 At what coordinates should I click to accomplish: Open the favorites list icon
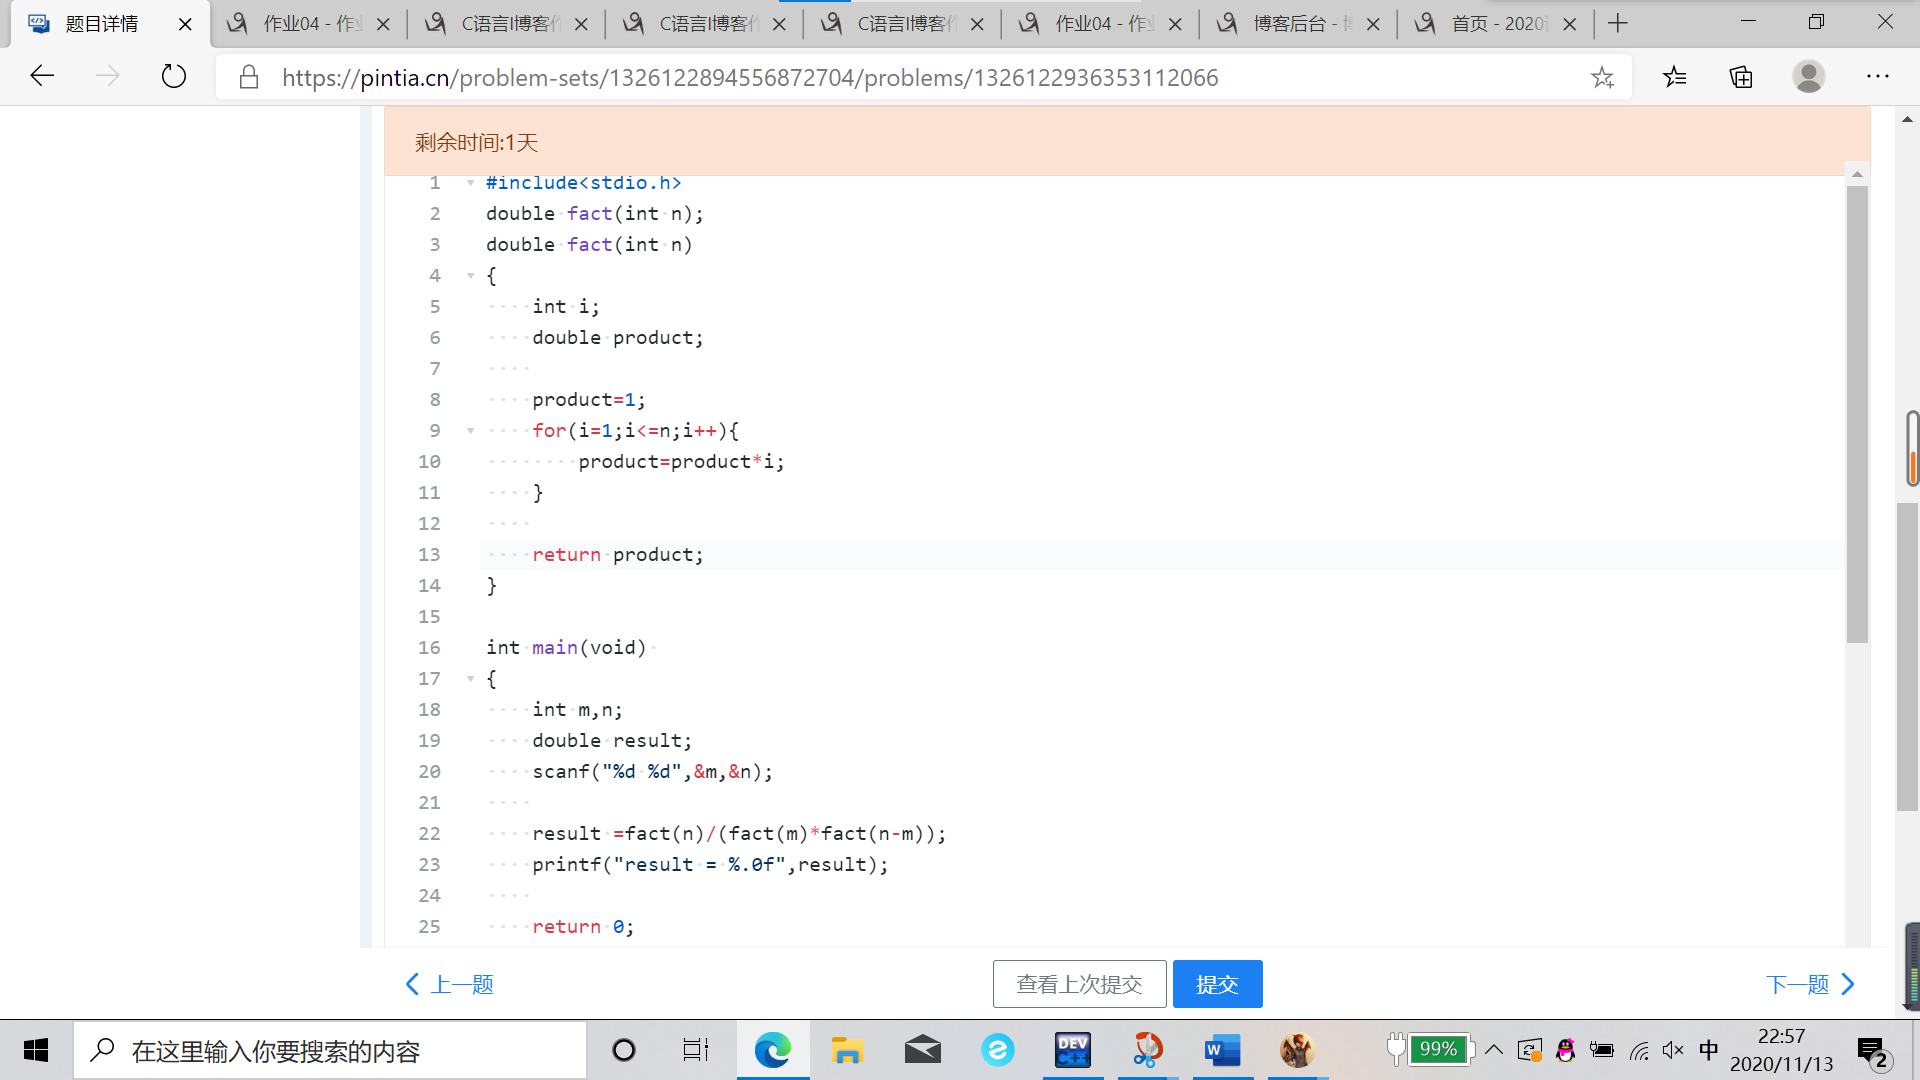coord(1675,77)
